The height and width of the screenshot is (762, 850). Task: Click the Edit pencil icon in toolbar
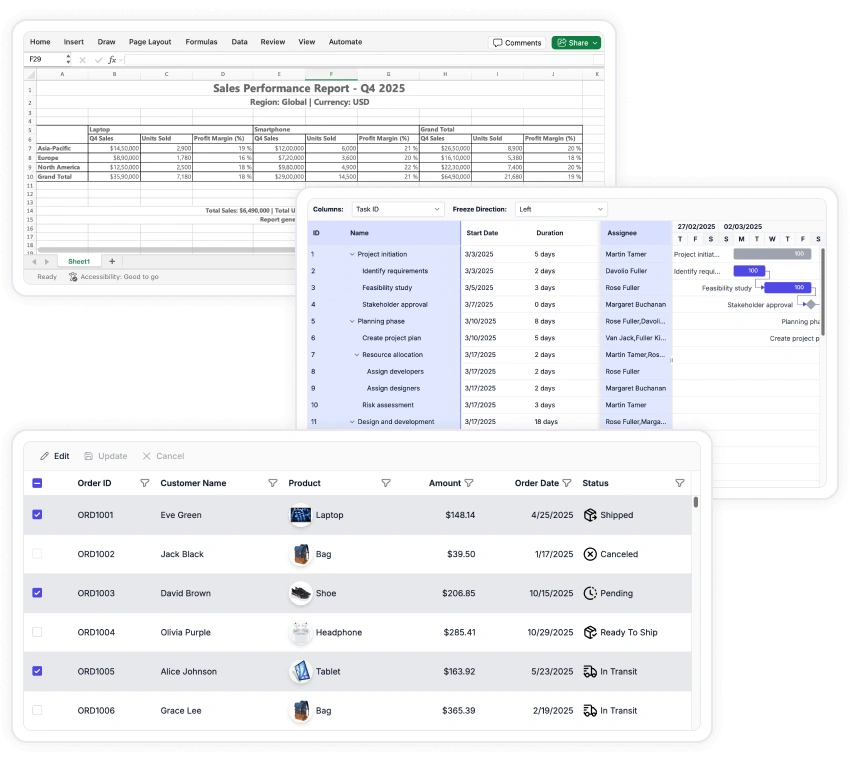(x=44, y=456)
